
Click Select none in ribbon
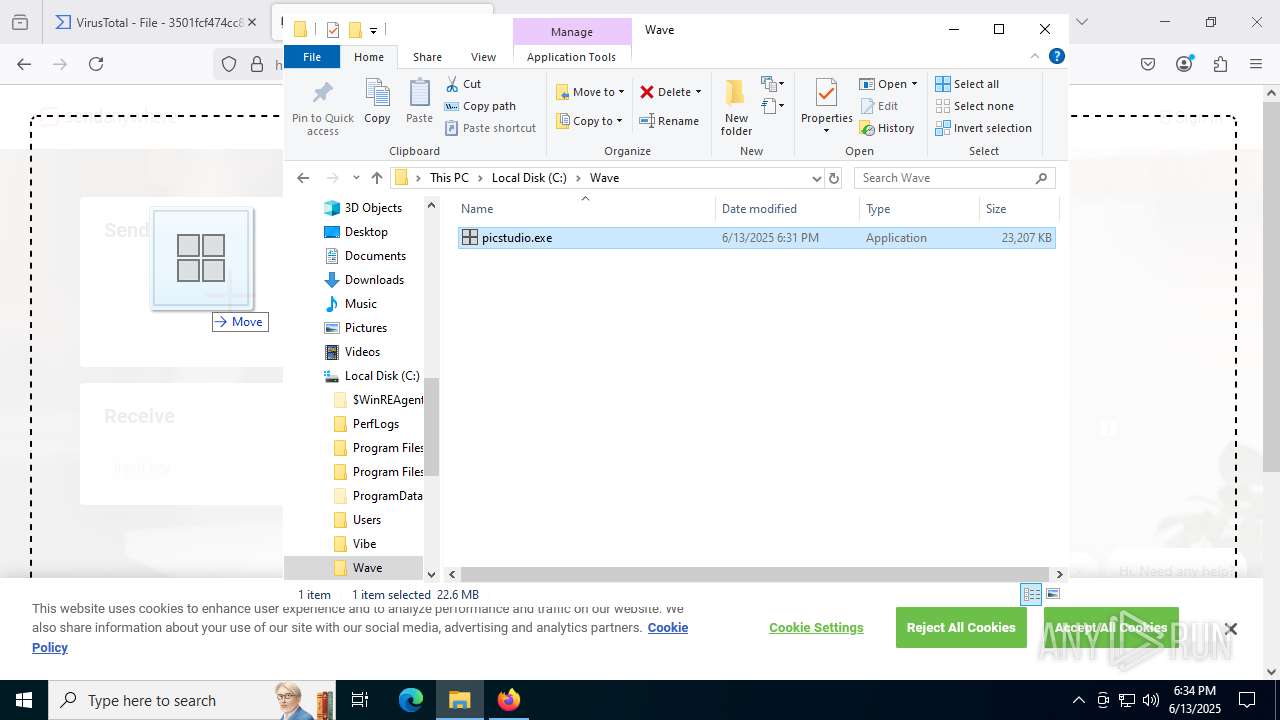tap(974, 106)
